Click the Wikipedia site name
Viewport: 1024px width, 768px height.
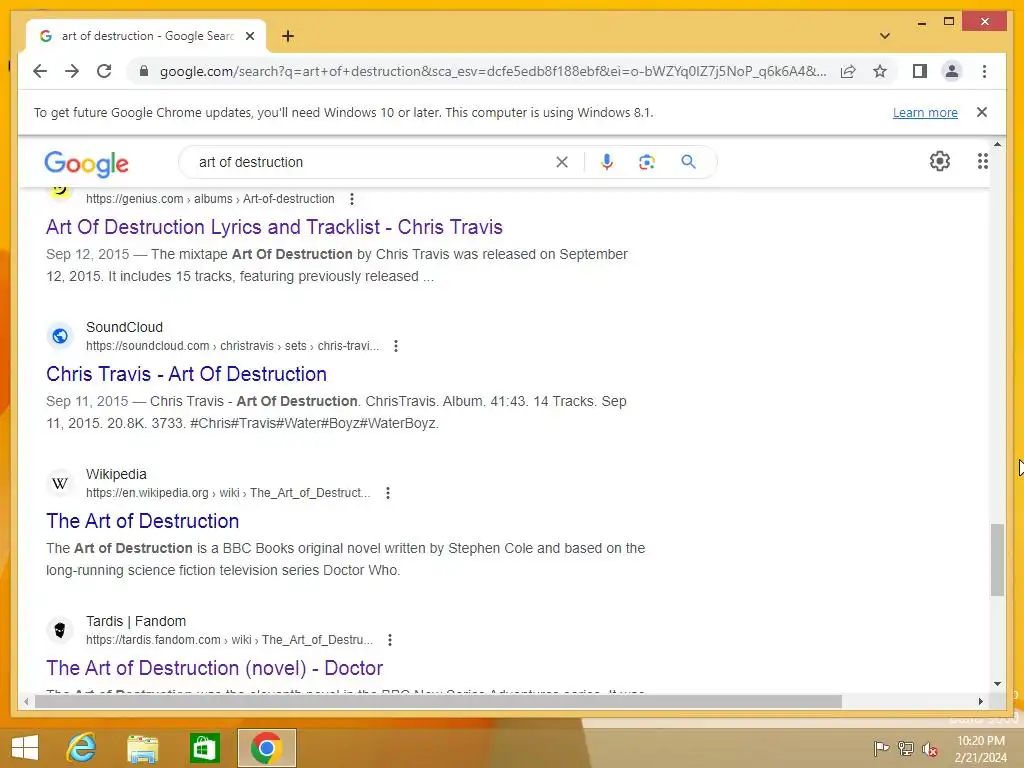click(x=116, y=474)
